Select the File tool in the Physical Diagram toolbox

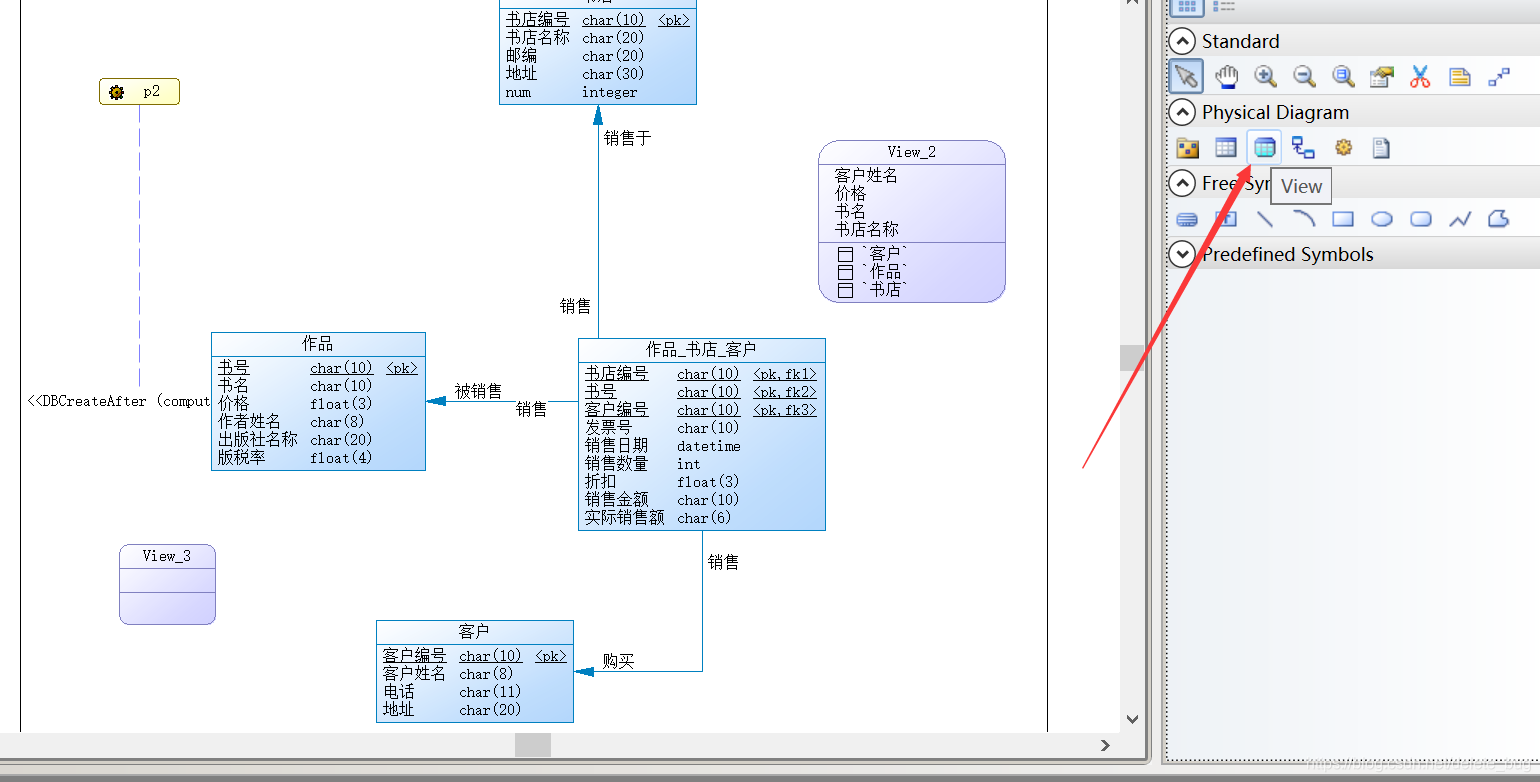click(x=1381, y=148)
